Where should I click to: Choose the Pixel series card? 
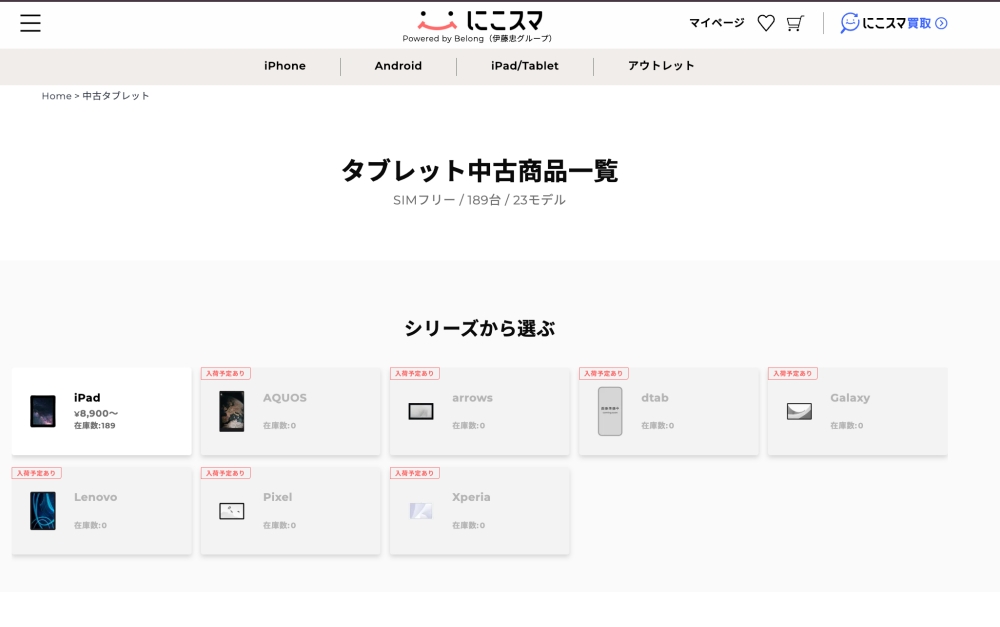290,510
